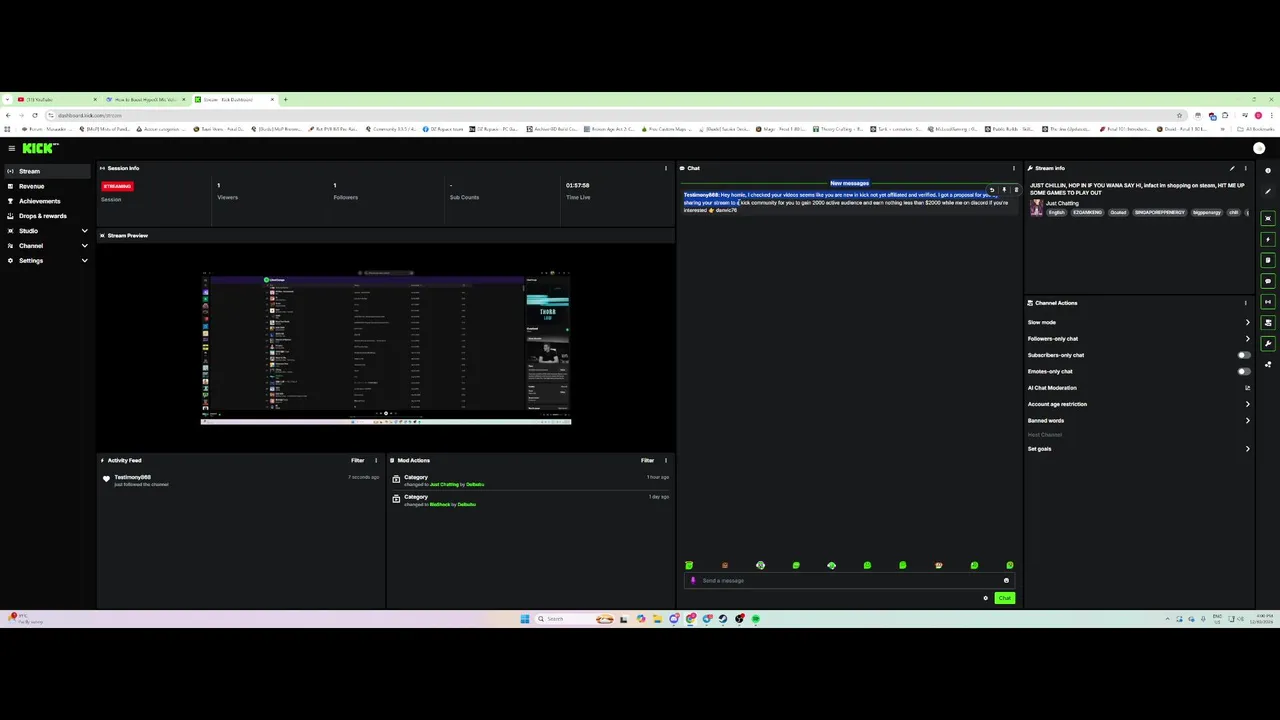The height and width of the screenshot is (720, 1280).
Task: Open the Achievements page
Action: click(x=47, y=201)
